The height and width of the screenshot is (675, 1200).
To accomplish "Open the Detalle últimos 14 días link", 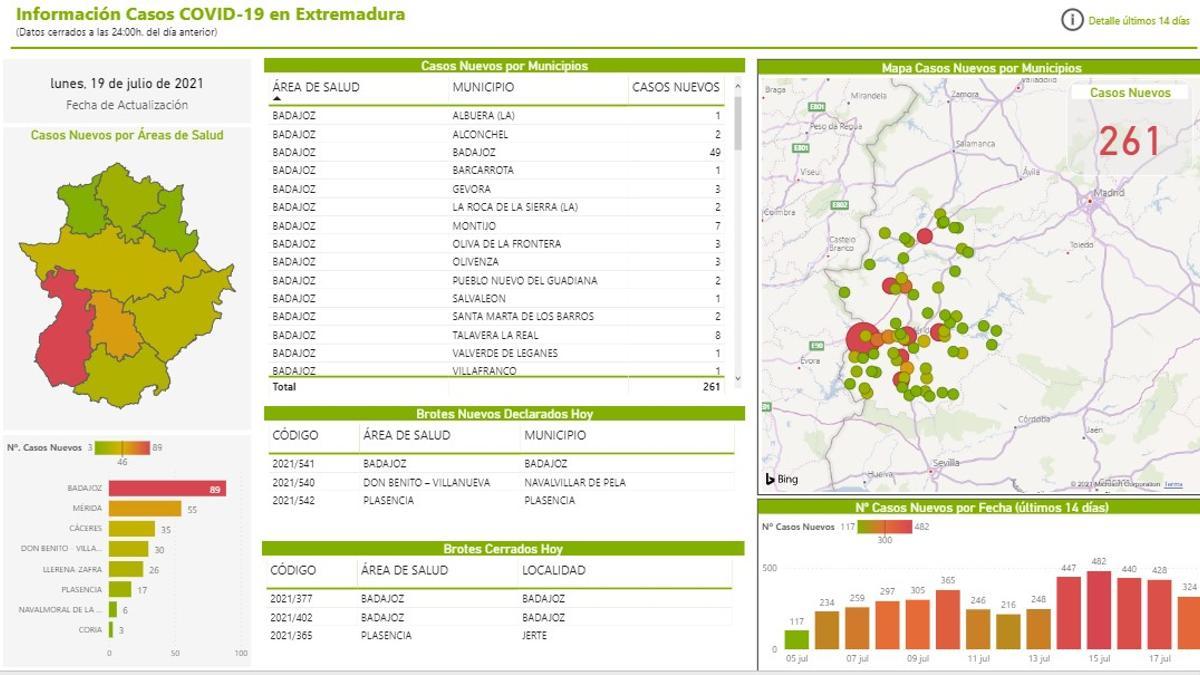I will pyautogui.click(x=1138, y=21).
